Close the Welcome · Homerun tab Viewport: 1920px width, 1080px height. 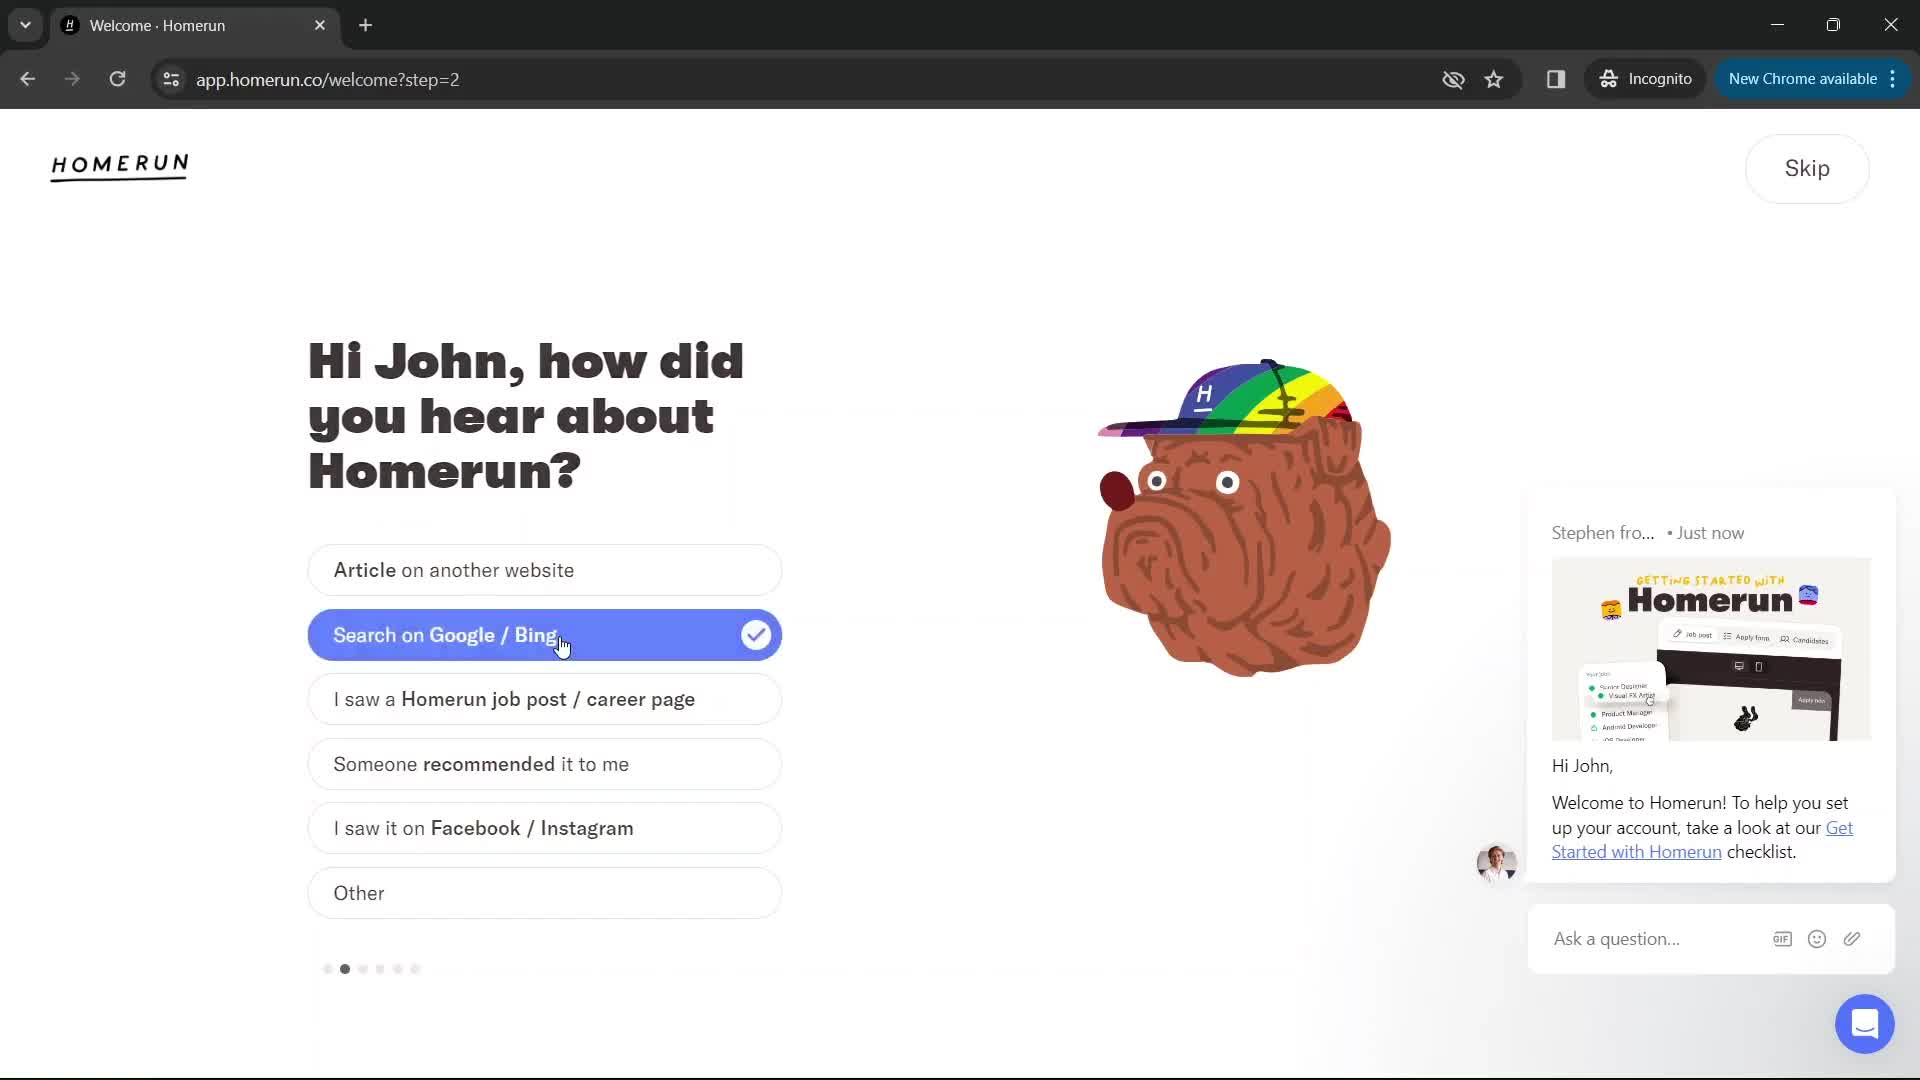tap(320, 25)
